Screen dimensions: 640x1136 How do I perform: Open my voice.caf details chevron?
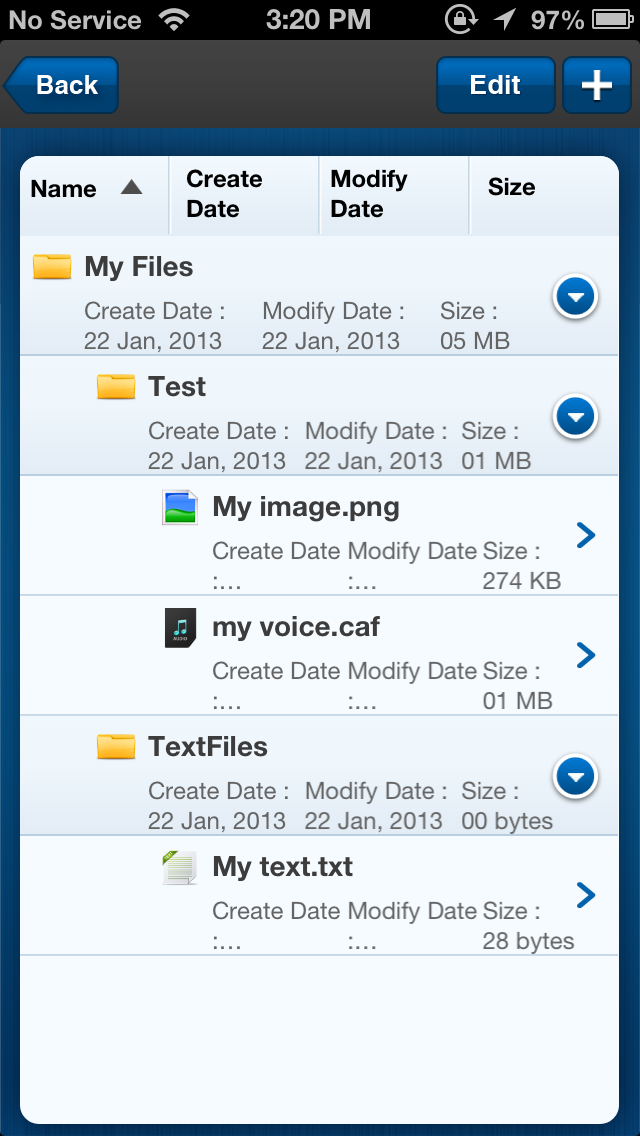click(x=586, y=656)
